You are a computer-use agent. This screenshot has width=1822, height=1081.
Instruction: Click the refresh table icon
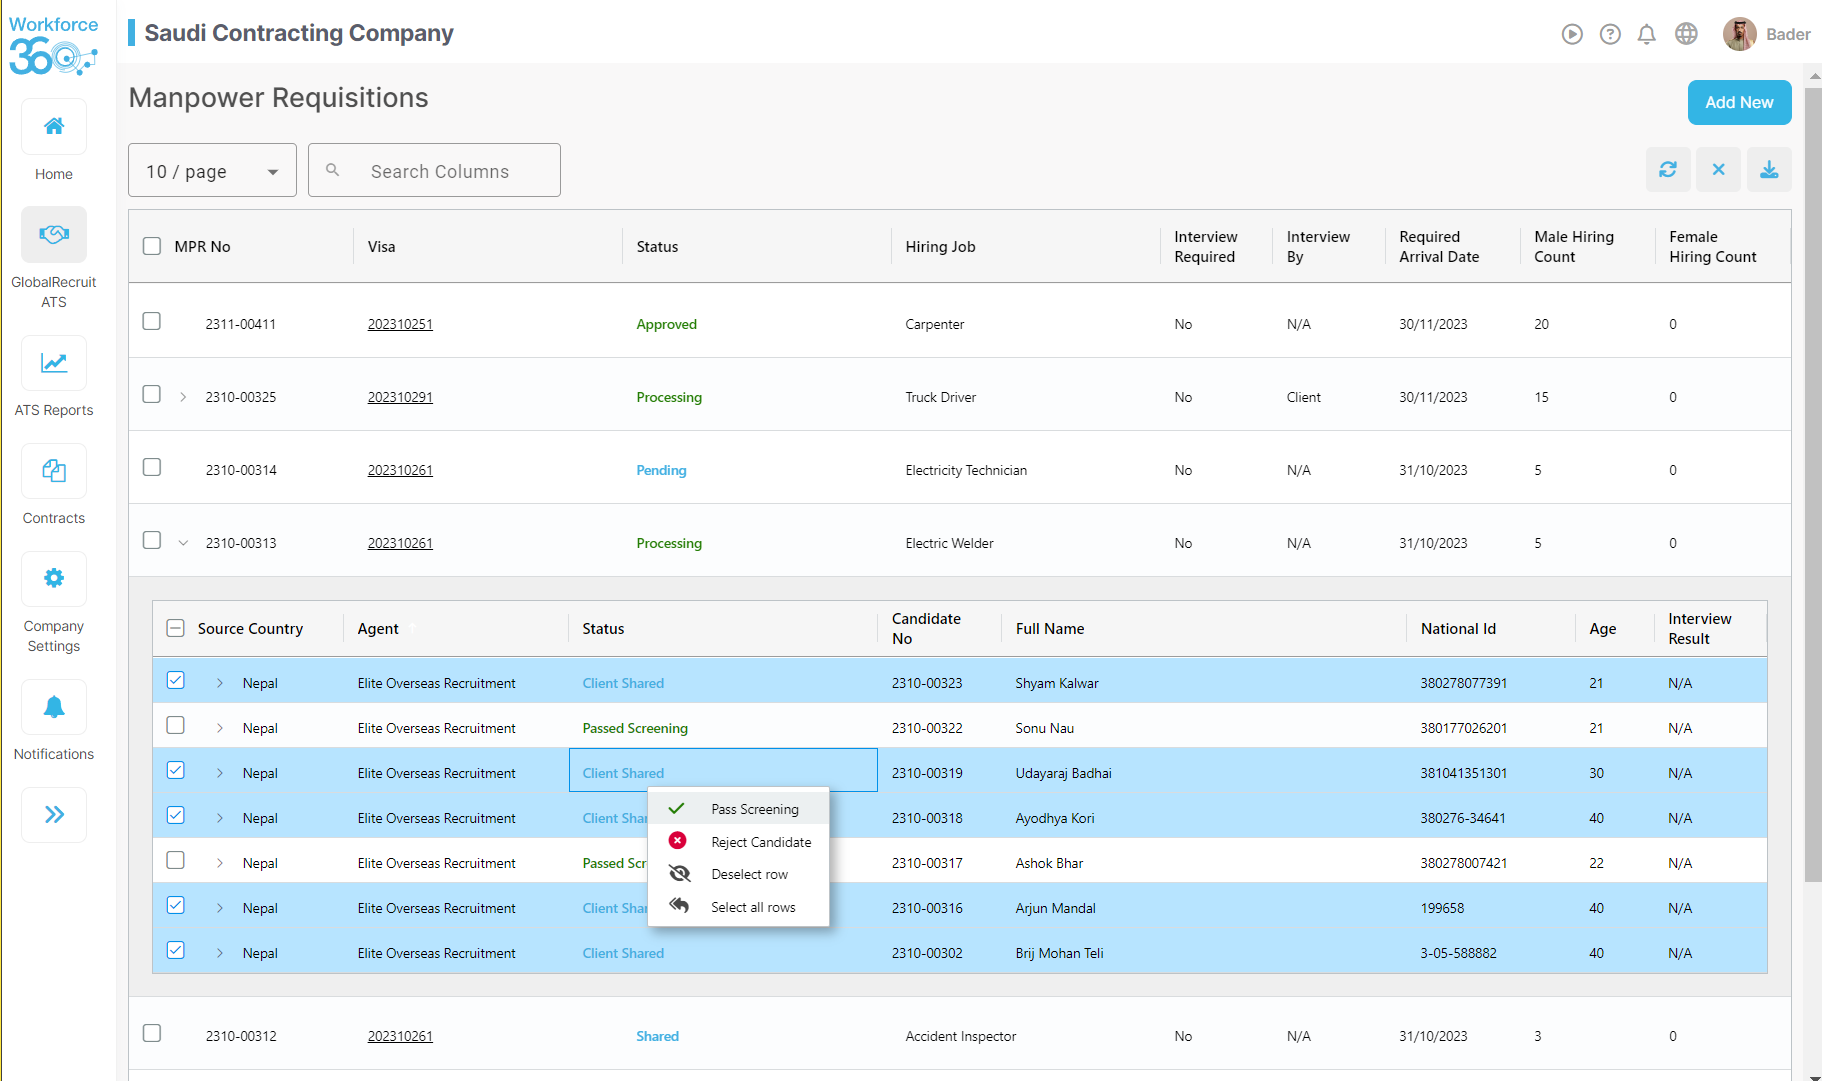pyautogui.click(x=1668, y=170)
